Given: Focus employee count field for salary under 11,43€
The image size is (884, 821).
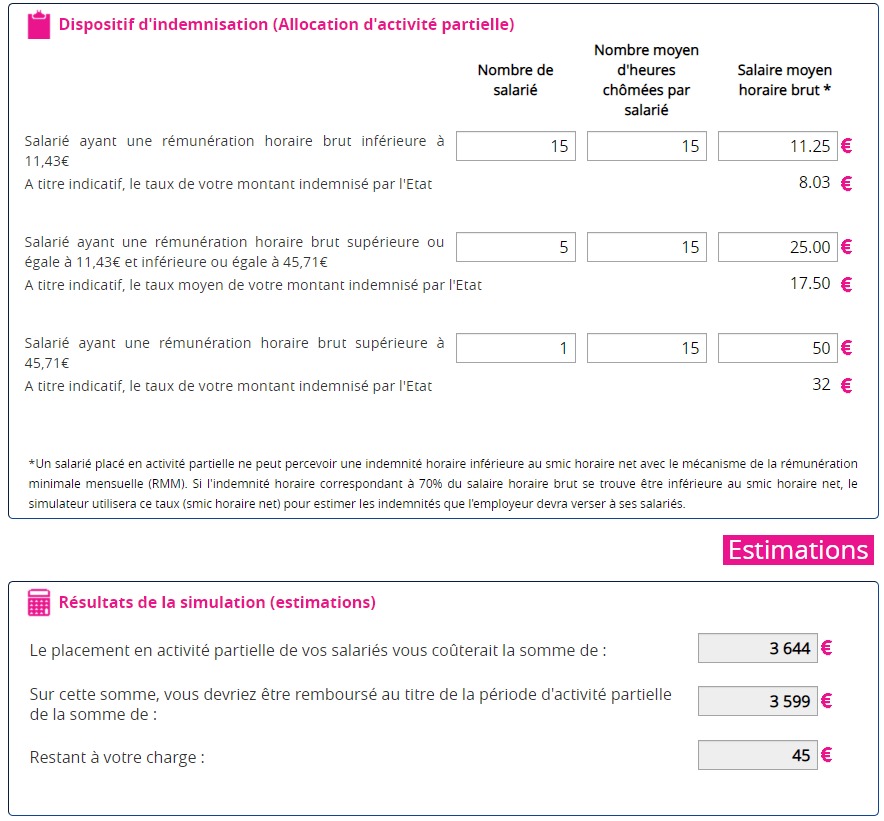Looking at the screenshot, I should point(516,146).
